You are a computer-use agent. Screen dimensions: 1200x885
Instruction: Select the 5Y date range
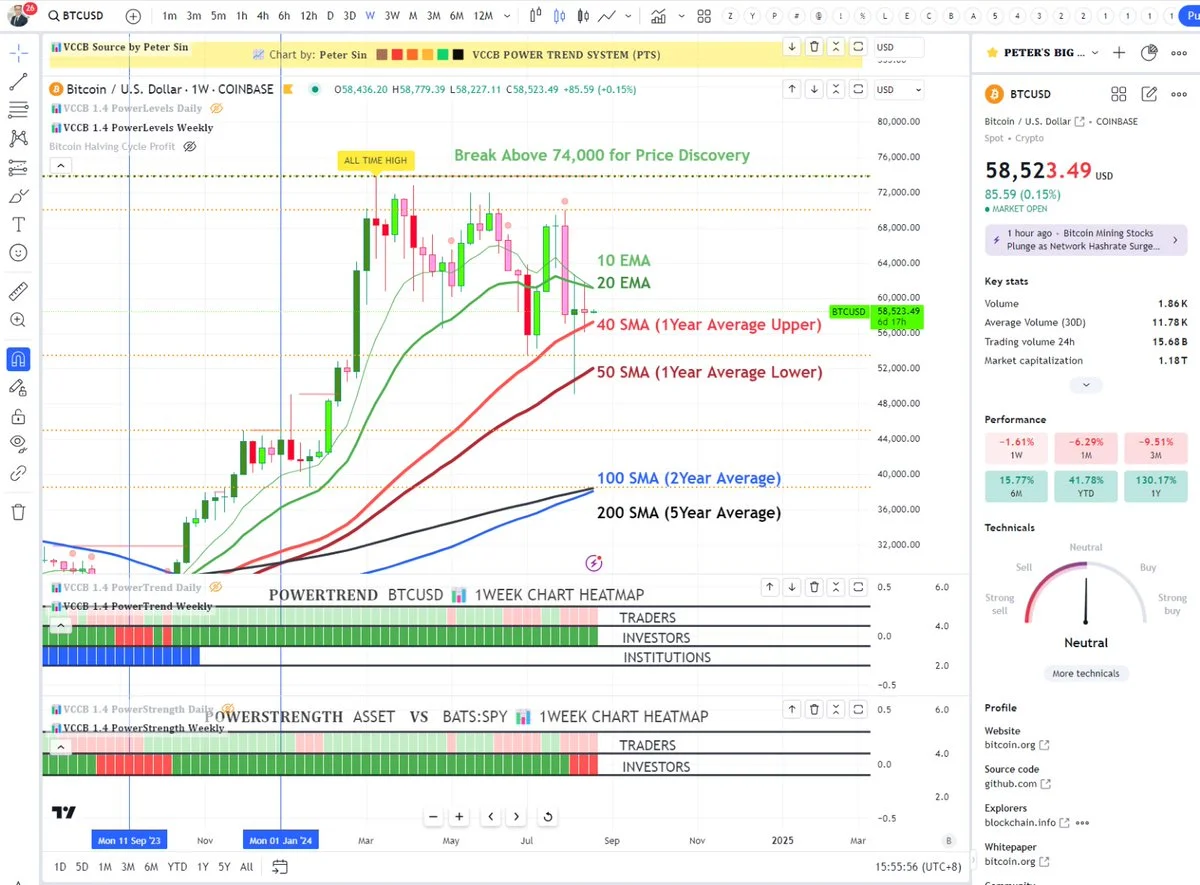[224, 867]
